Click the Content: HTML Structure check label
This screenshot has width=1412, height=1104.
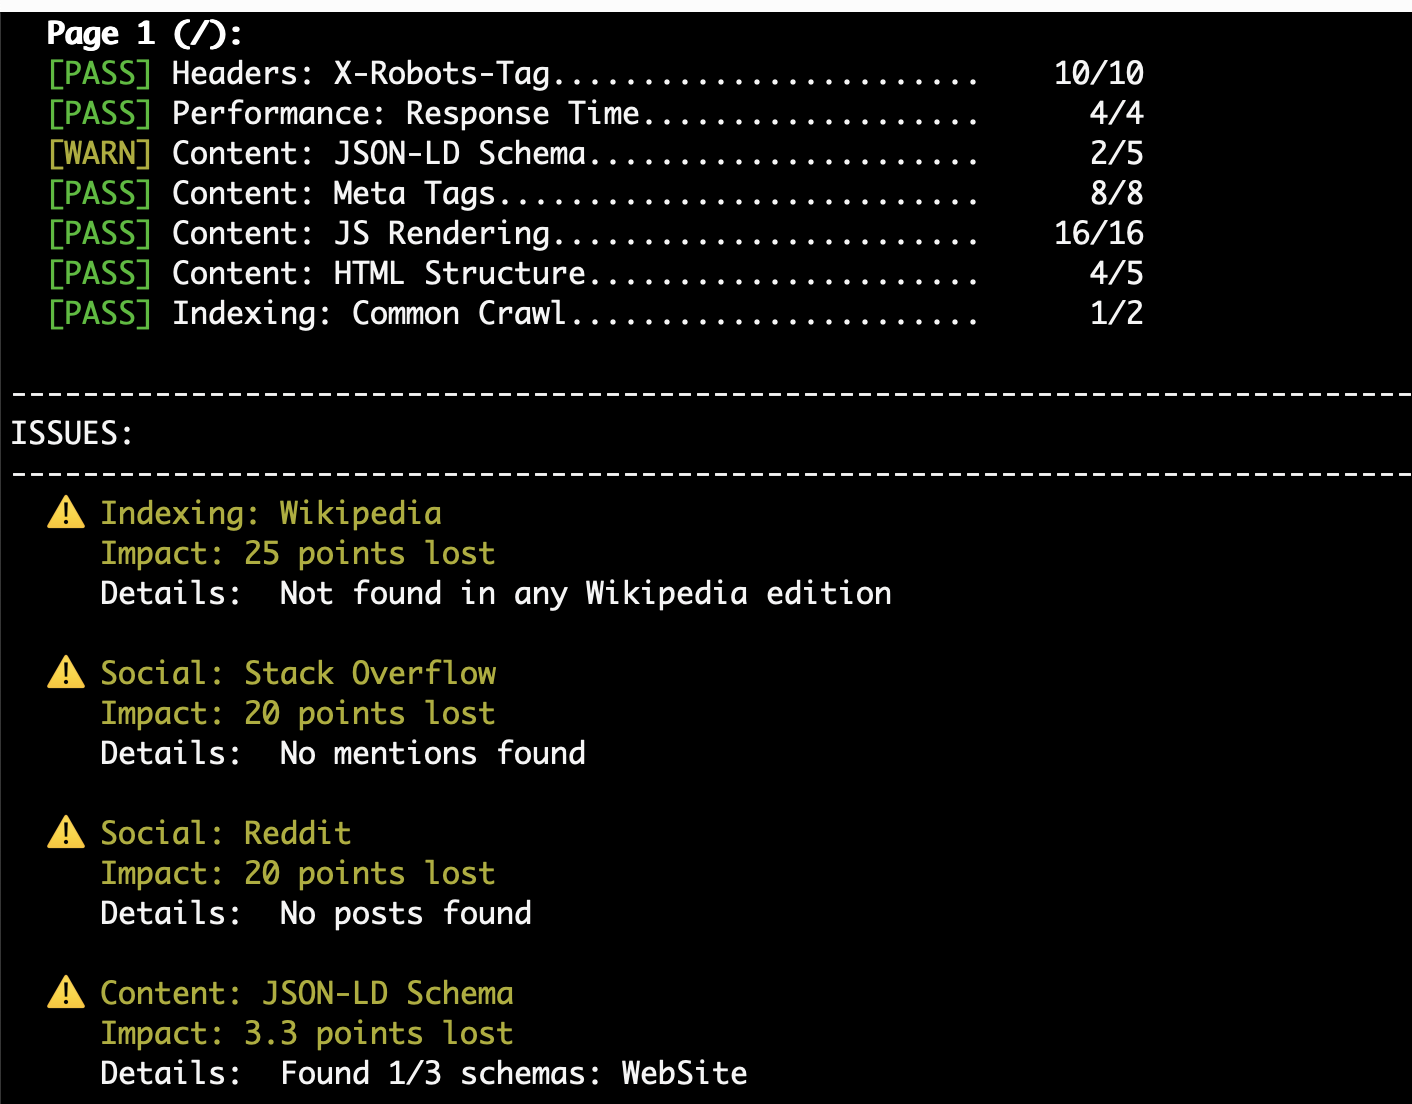[379, 273]
